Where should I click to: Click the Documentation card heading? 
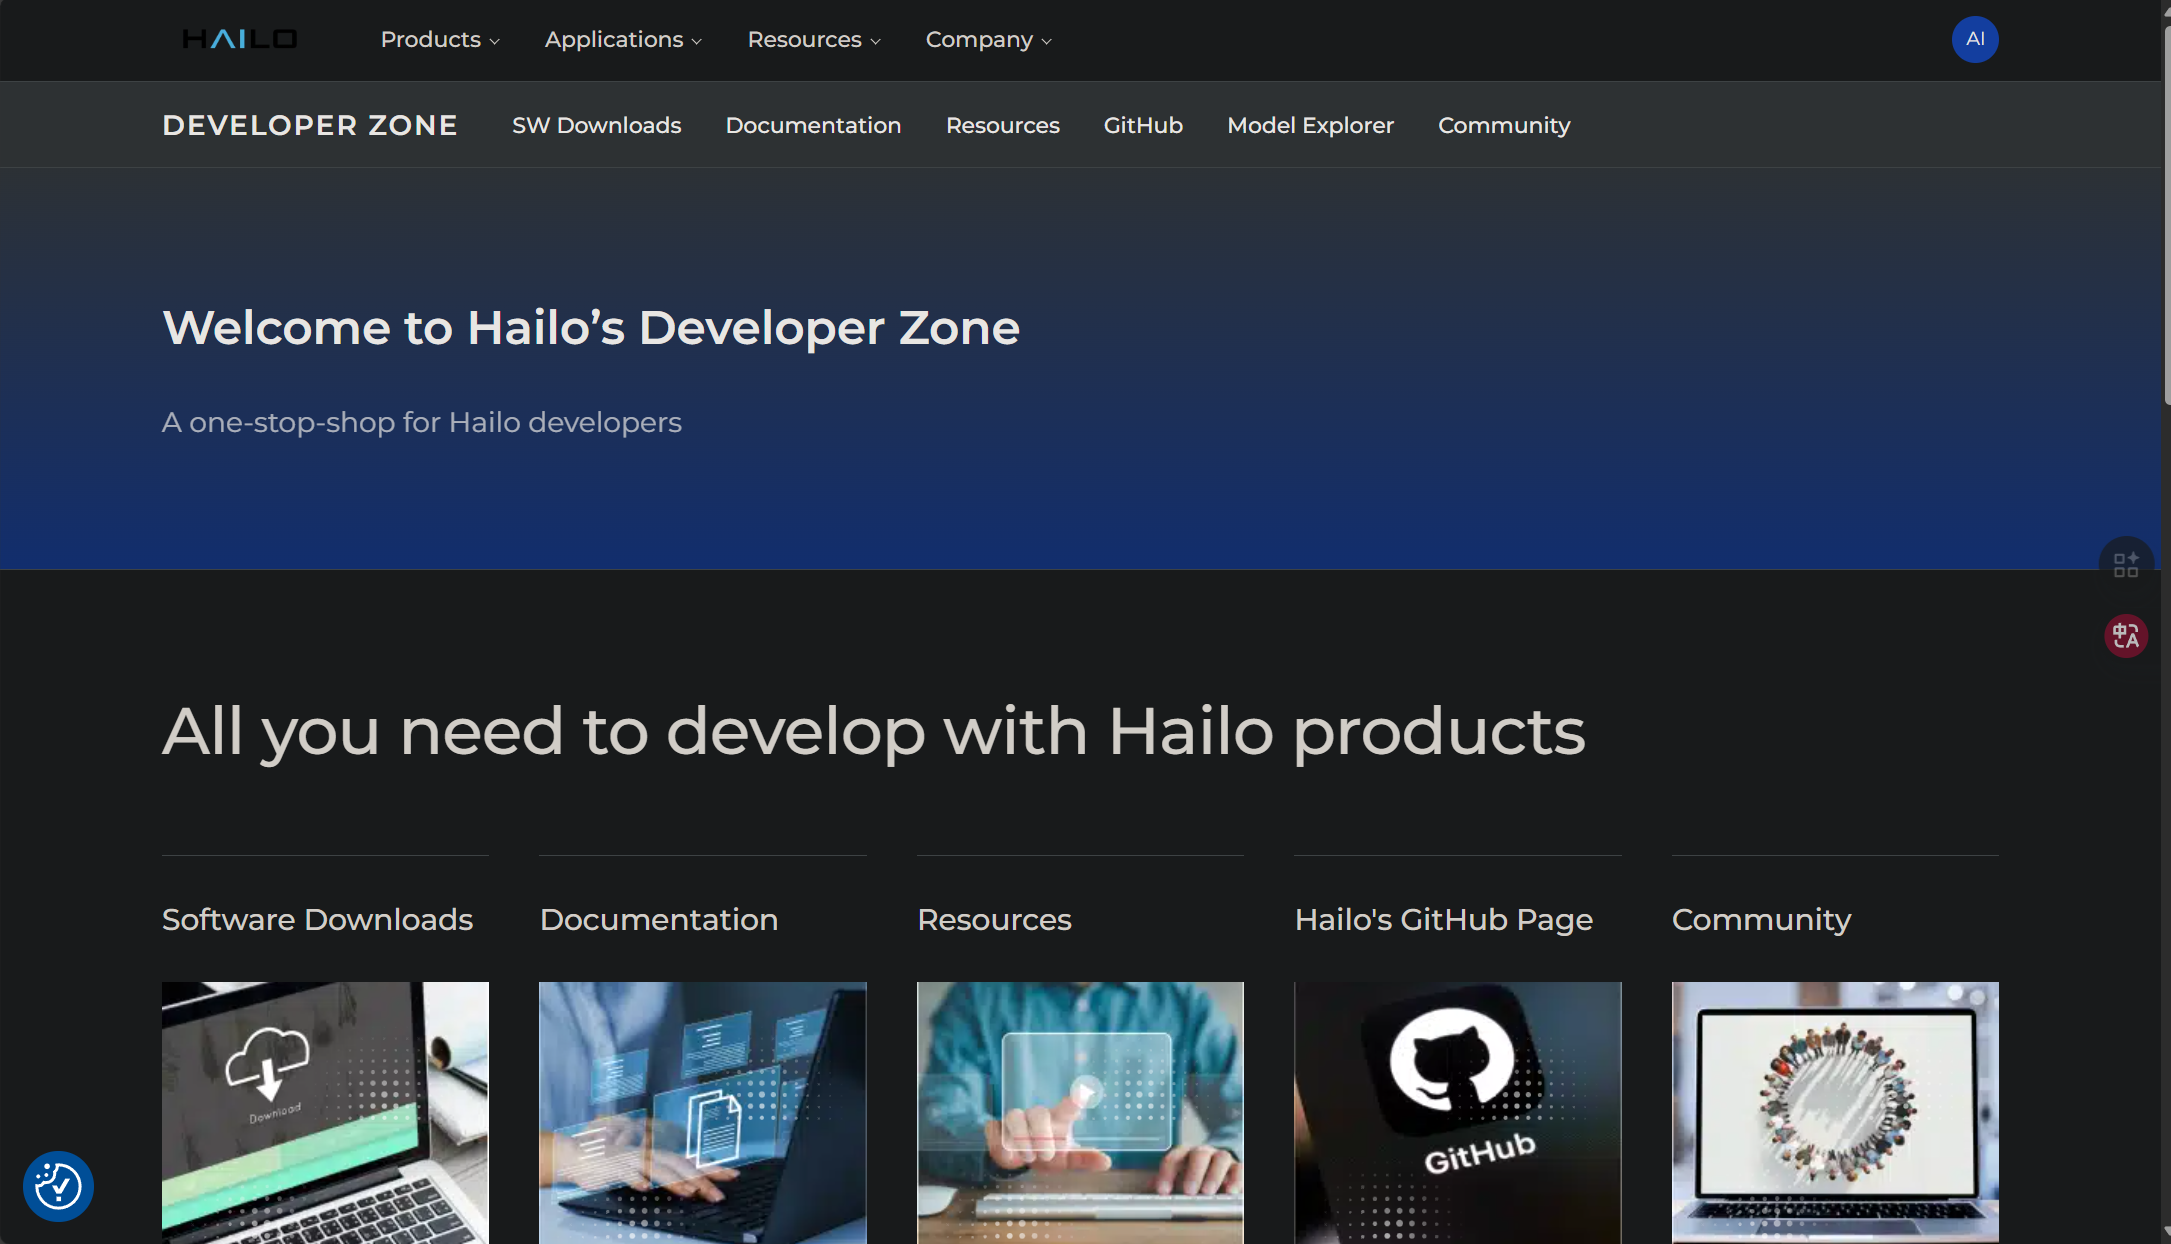(x=659, y=919)
